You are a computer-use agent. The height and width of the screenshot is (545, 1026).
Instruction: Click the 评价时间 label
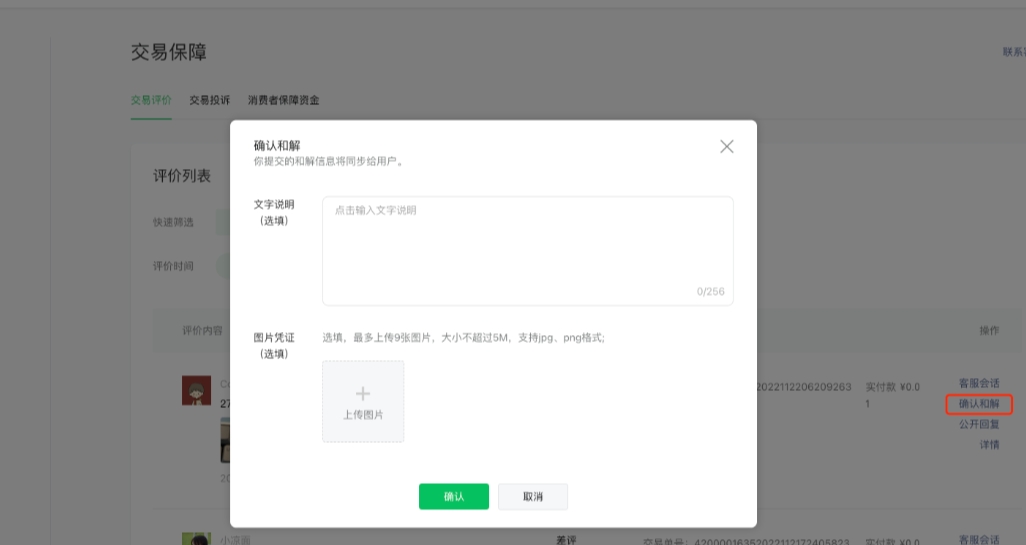coord(173,266)
